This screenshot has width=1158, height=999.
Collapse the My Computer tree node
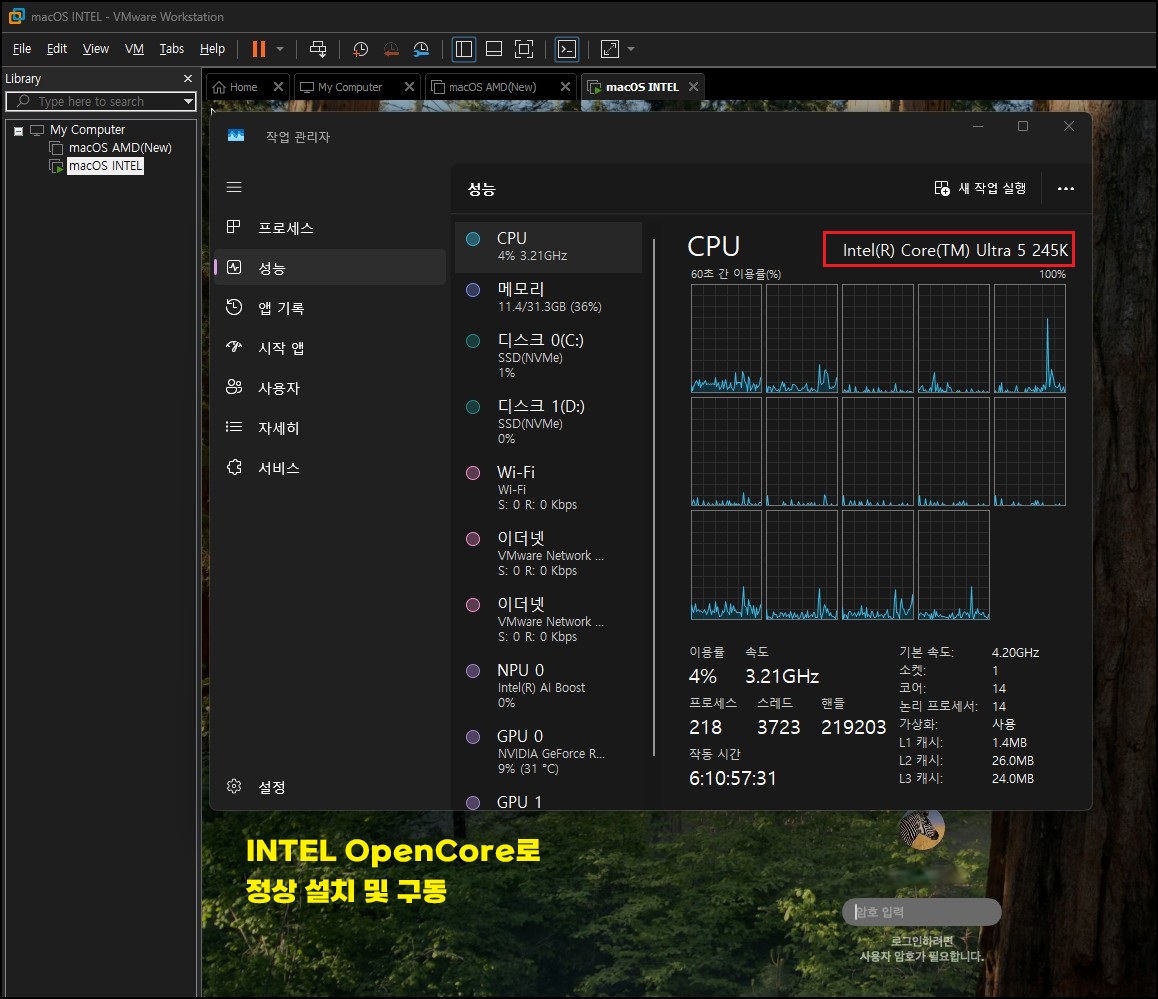pyautogui.click(x=18, y=131)
